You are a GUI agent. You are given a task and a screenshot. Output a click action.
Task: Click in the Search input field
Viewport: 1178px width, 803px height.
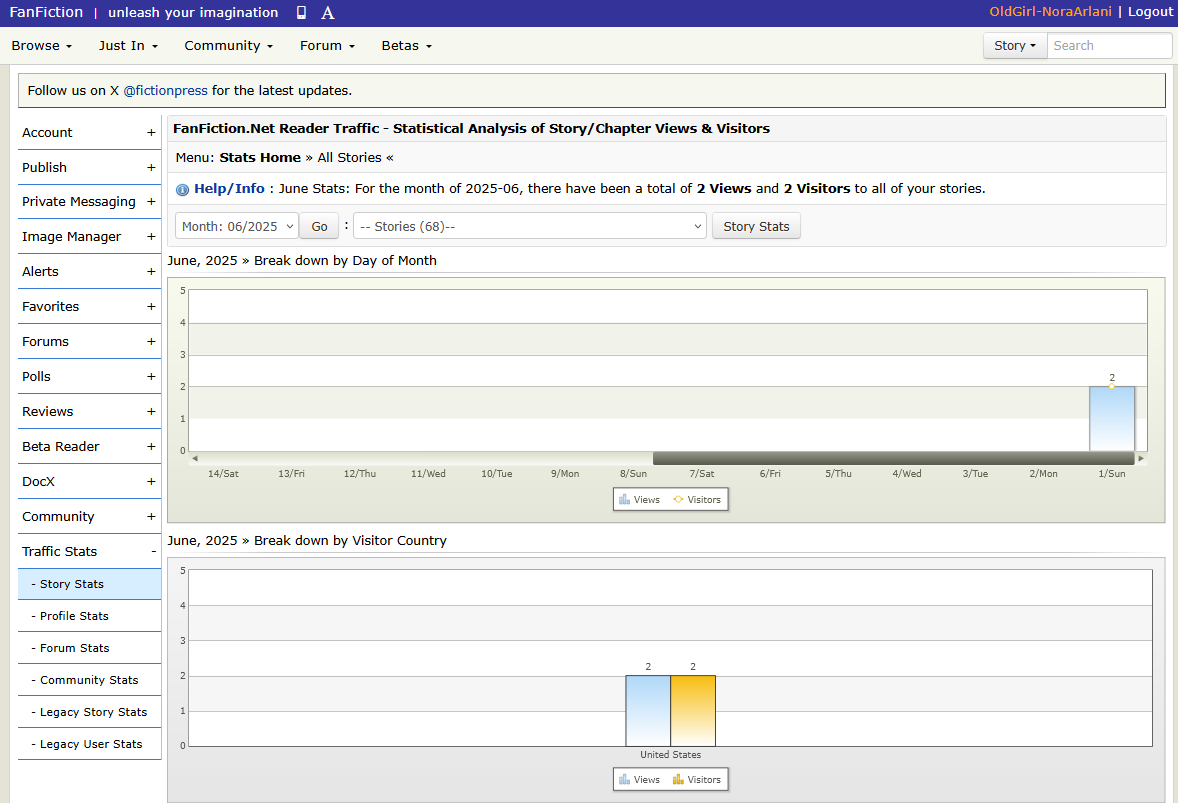point(1109,46)
